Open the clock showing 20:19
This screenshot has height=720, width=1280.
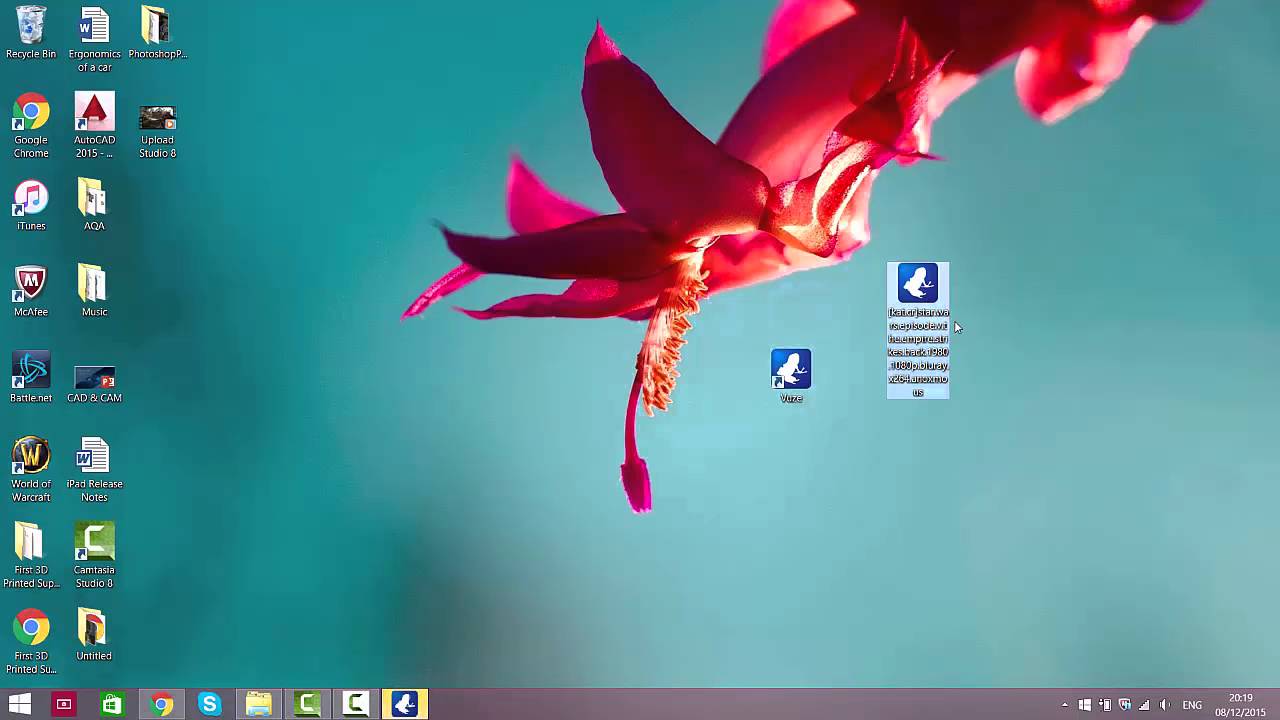click(1240, 705)
